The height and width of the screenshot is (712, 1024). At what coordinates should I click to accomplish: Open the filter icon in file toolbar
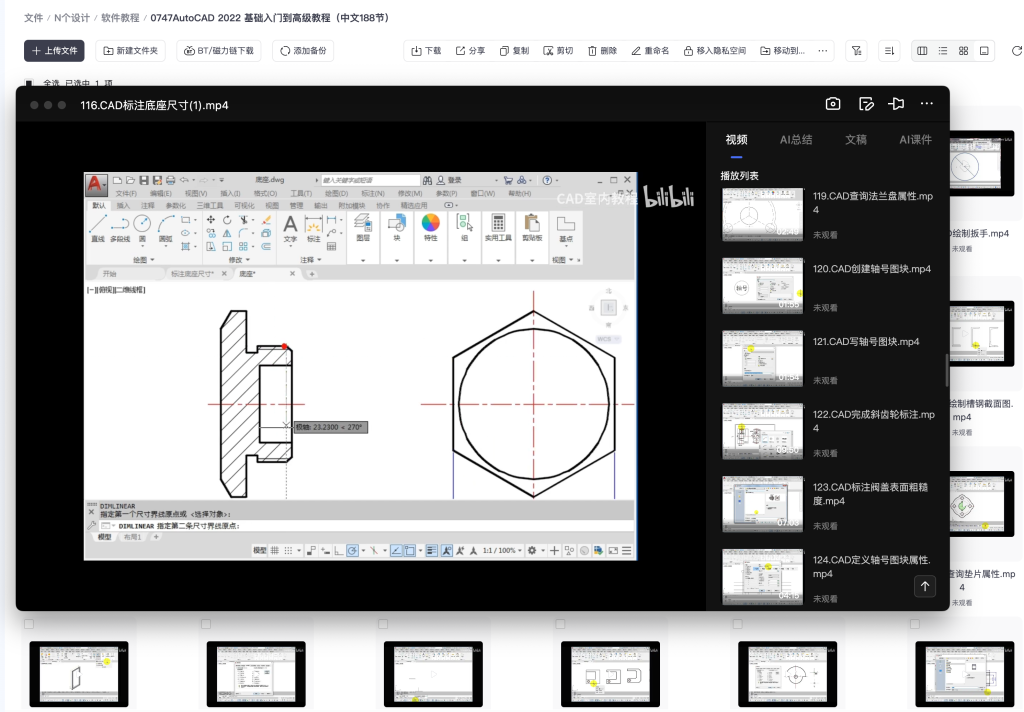pos(856,51)
